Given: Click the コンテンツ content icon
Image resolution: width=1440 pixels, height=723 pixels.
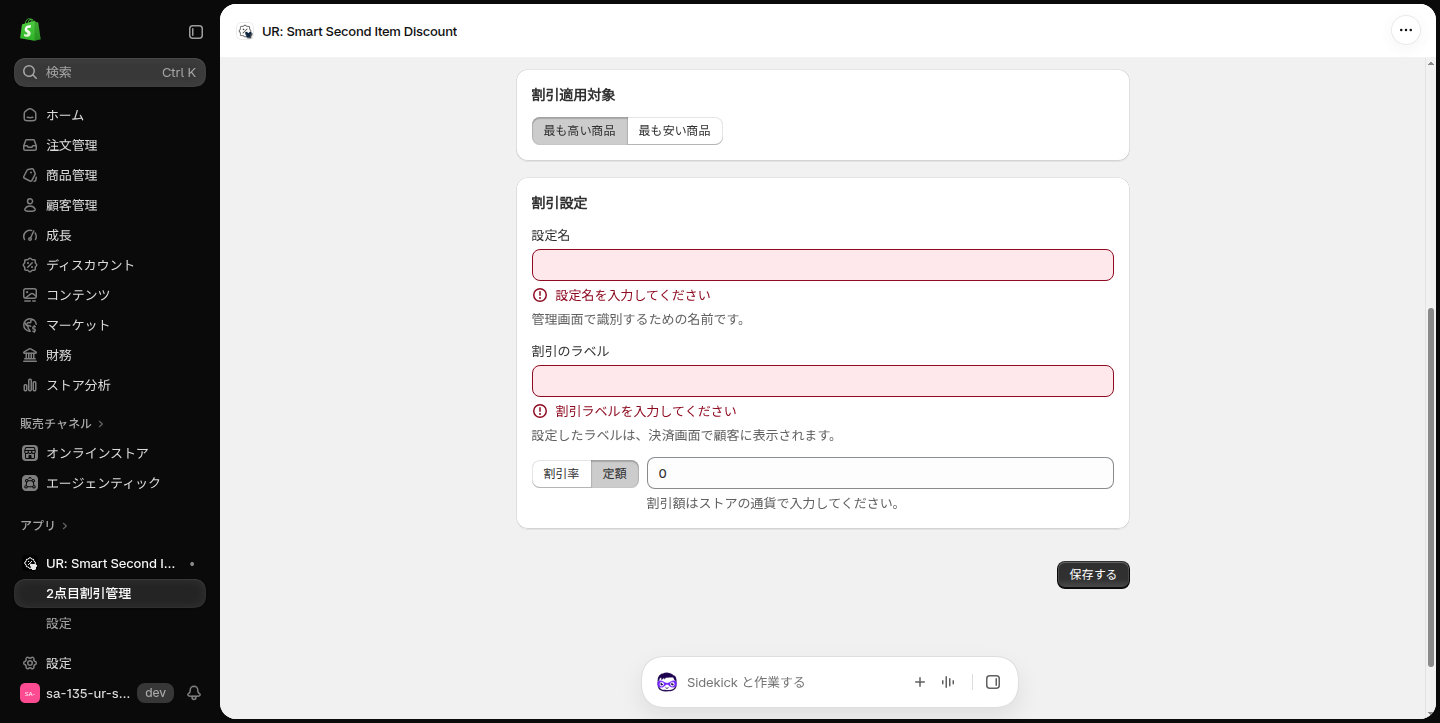Looking at the screenshot, I should coord(30,295).
